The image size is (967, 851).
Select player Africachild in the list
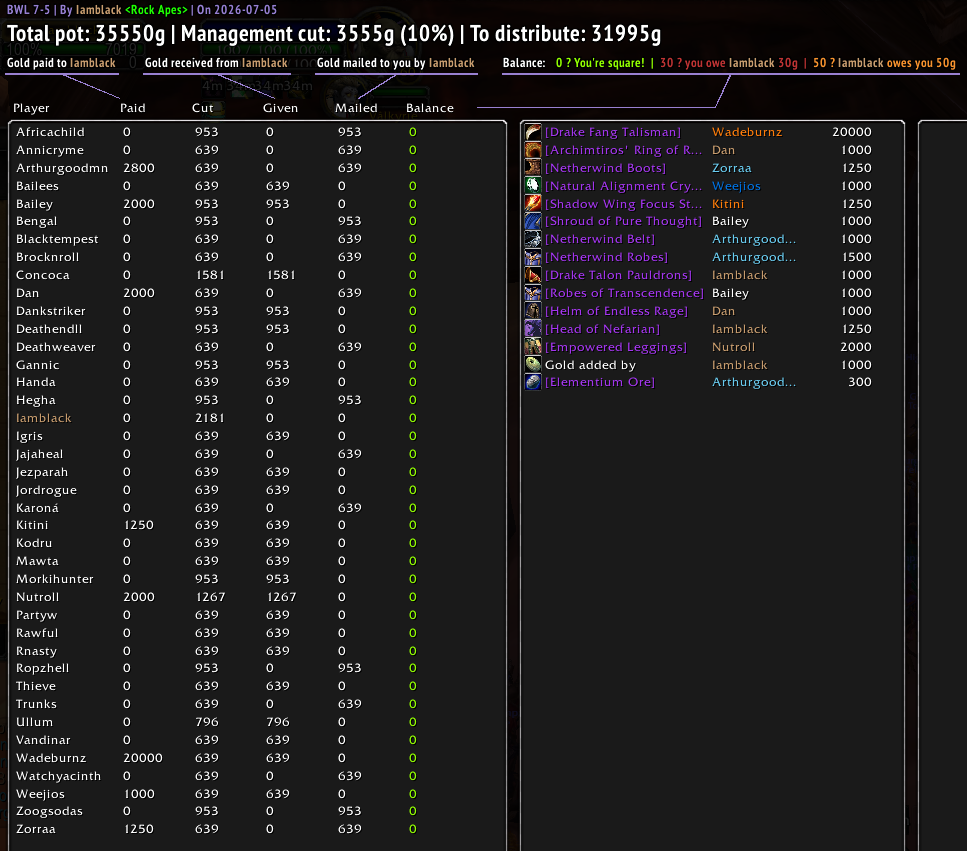tap(50, 132)
